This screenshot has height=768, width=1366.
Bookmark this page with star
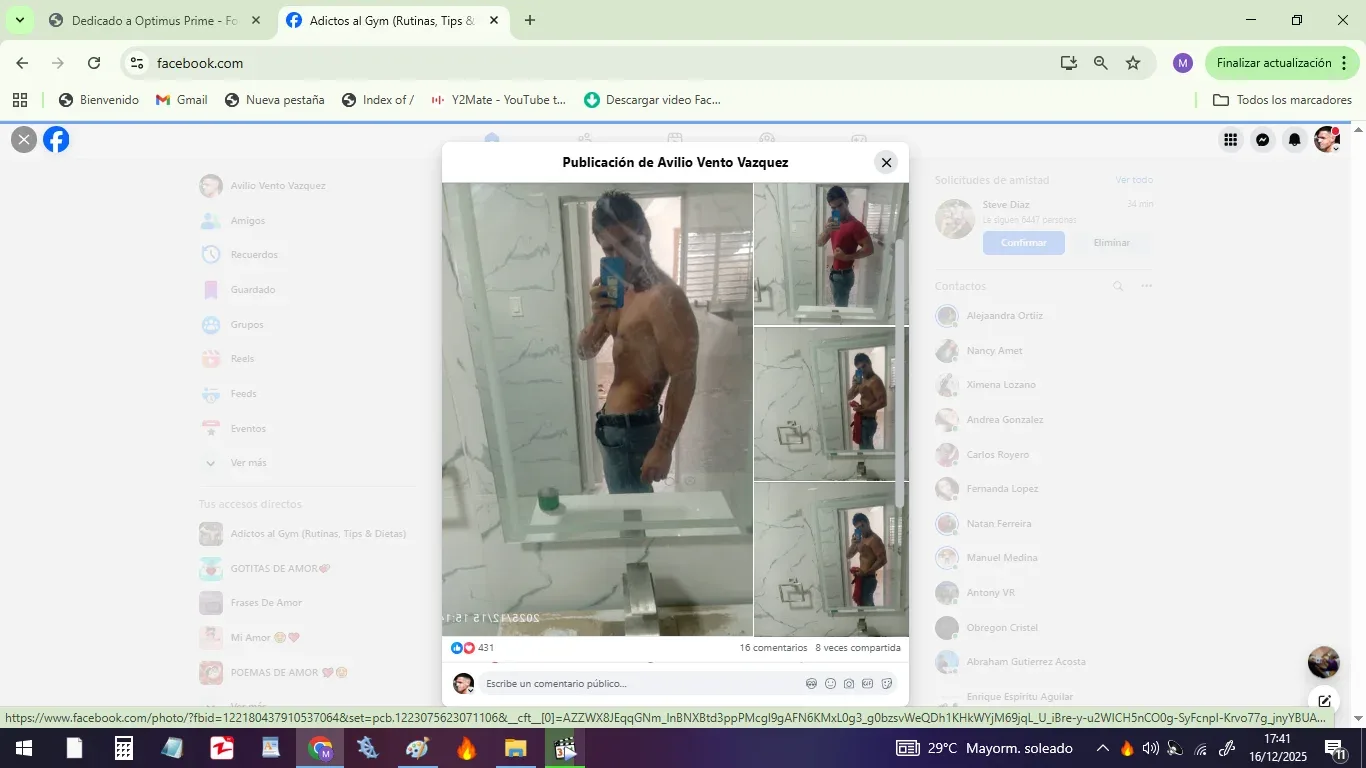[1133, 63]
